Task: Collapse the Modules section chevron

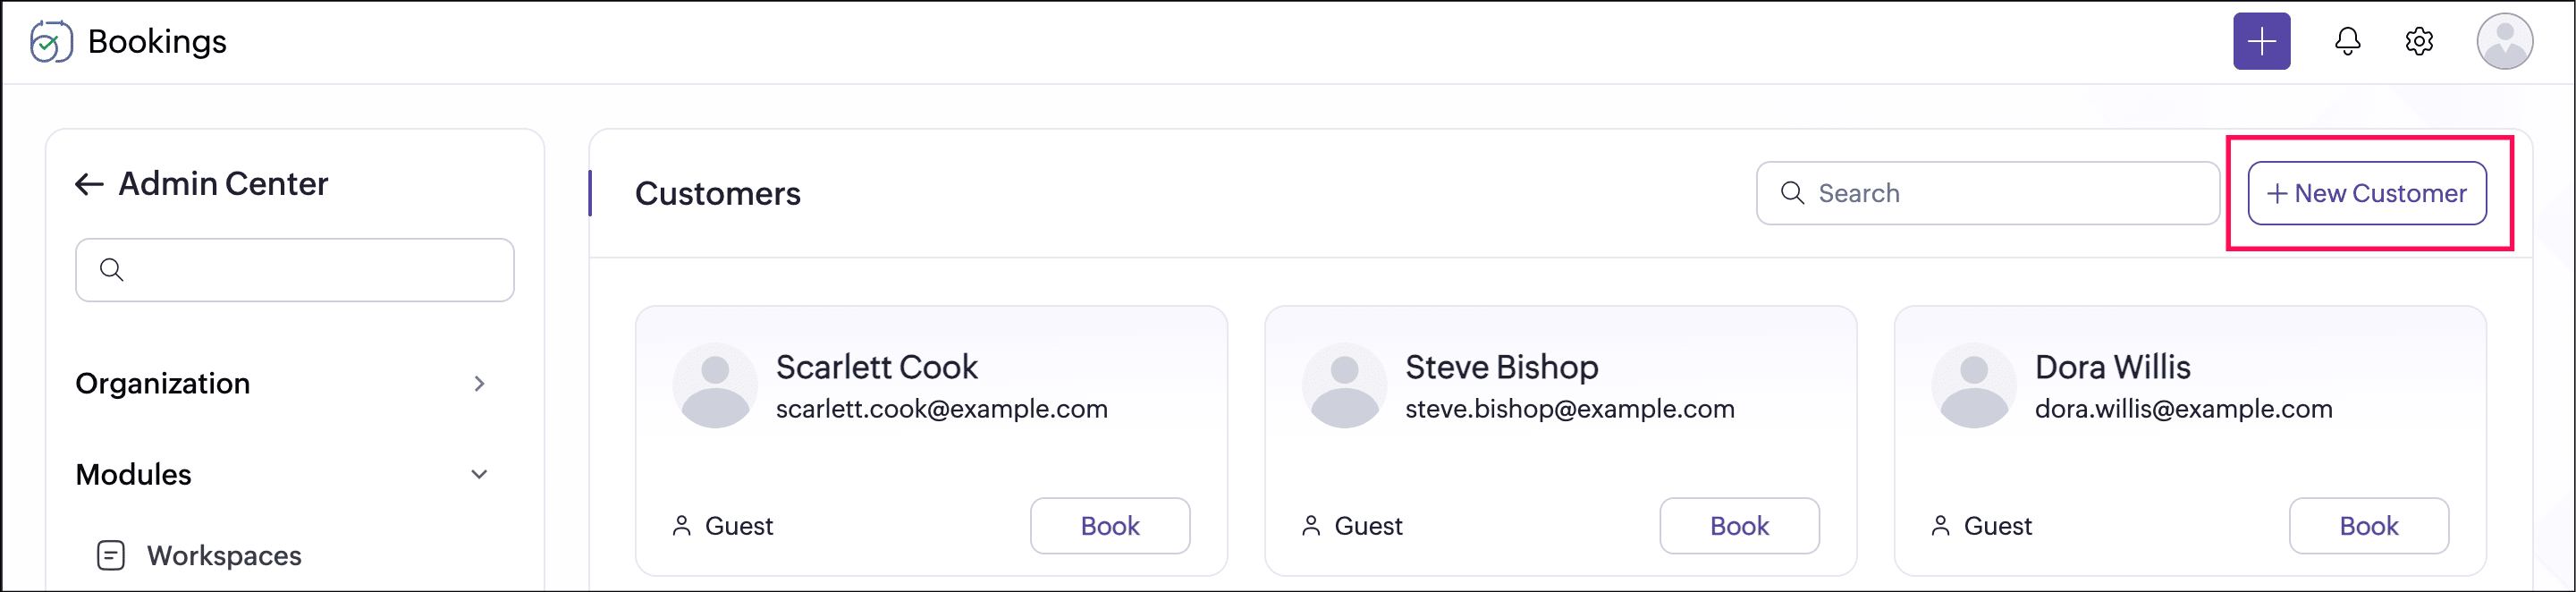Action: 479,474
